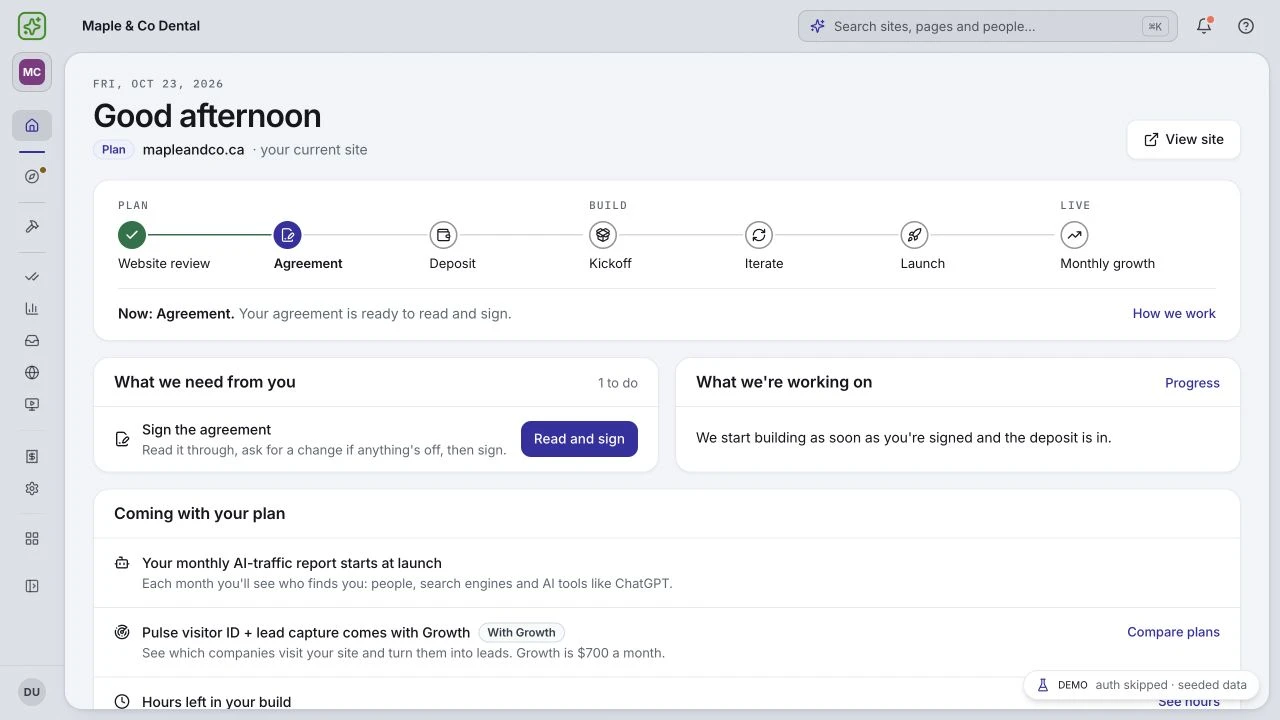Open the dollar billing sidebar icon
The height and width of the screenshot is (720, 1280).
pos(32,457)
